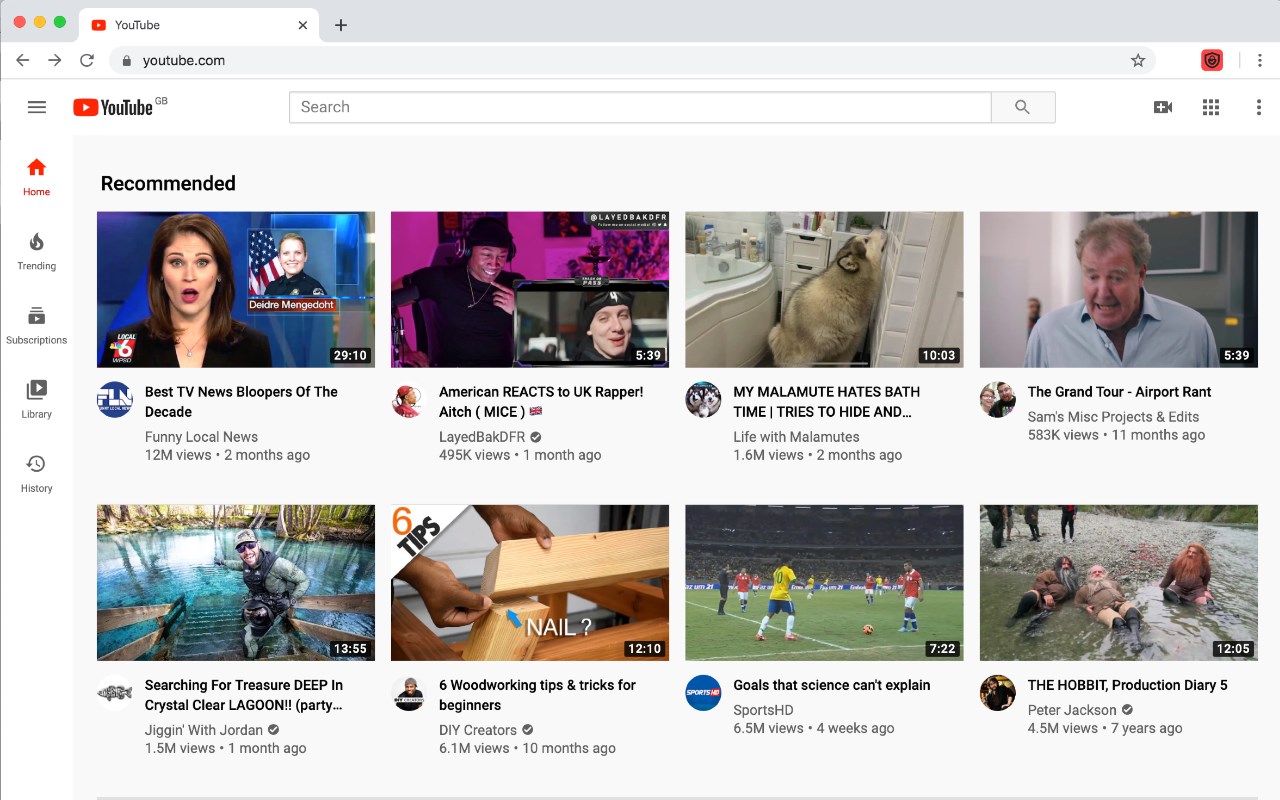This screenshot has width=1280, height=800.
Task: Click the search magnifier button
Action: (1022, 107)
